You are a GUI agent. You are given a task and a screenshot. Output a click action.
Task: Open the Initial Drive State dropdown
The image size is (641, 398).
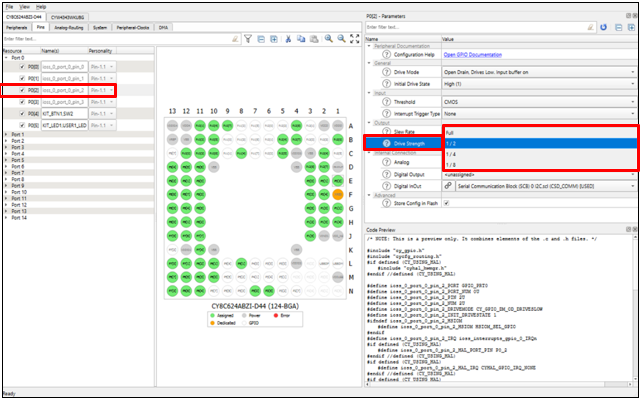[539, 84]
